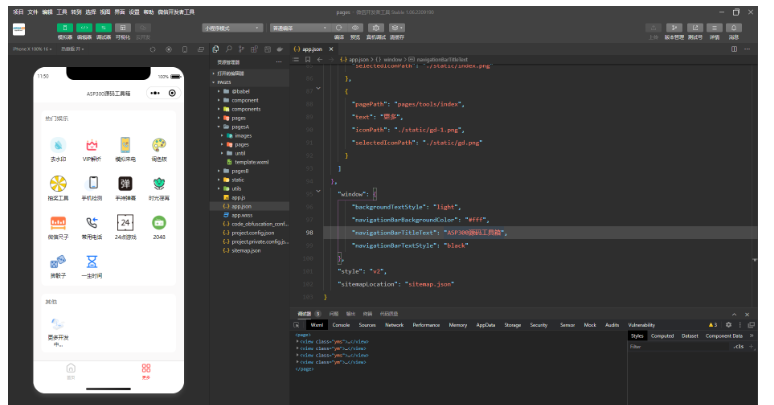
Task: Click the Preview eye icon in toolbar
Action: click(353, 28)
